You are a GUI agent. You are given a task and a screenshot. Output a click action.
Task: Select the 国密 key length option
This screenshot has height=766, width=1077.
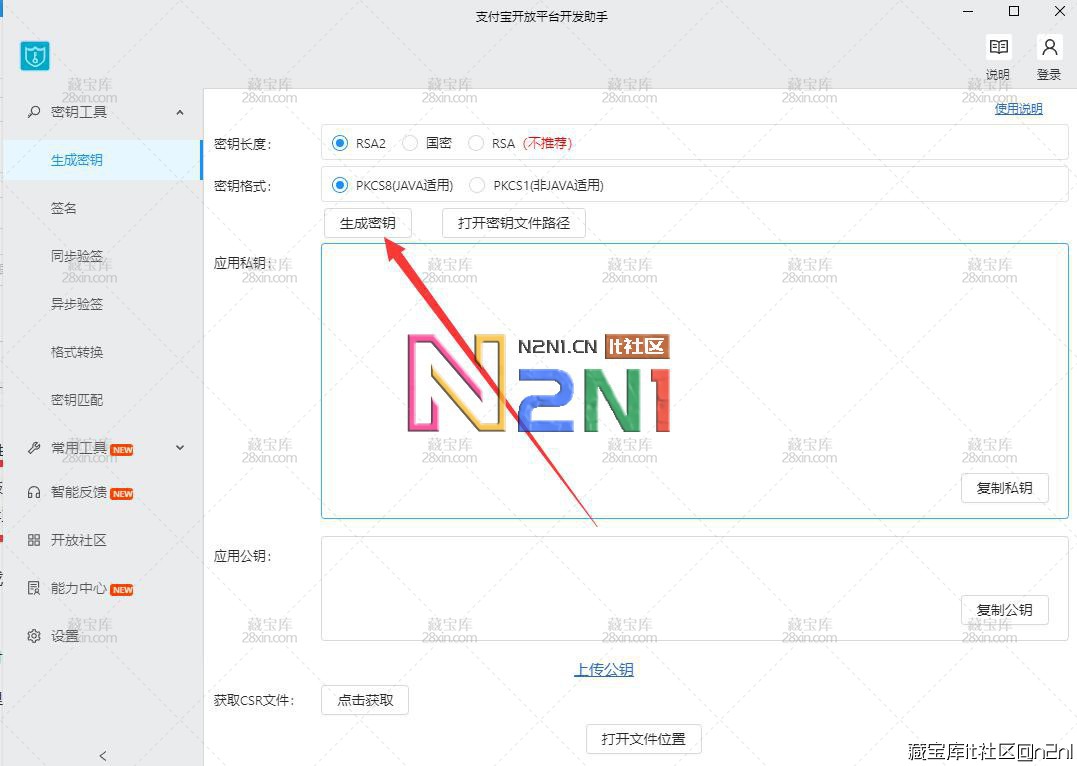pos(410,143)
